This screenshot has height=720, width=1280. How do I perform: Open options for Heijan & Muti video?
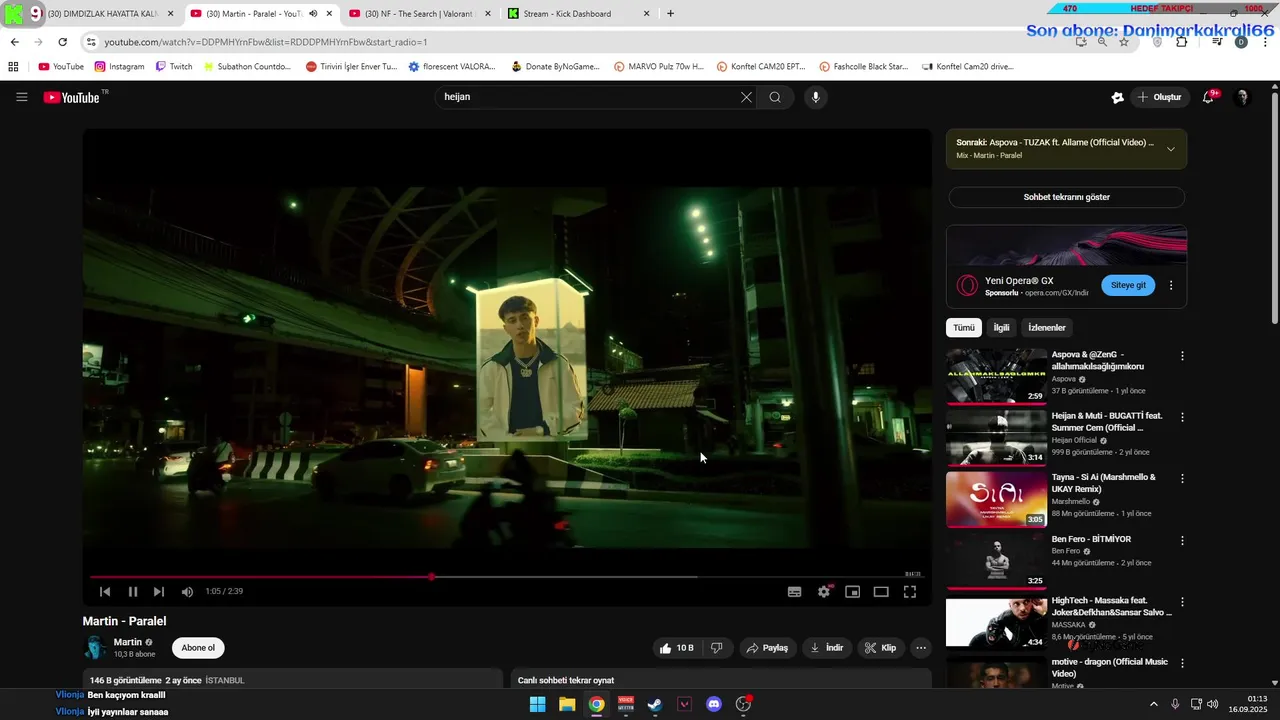(1182, 417)
